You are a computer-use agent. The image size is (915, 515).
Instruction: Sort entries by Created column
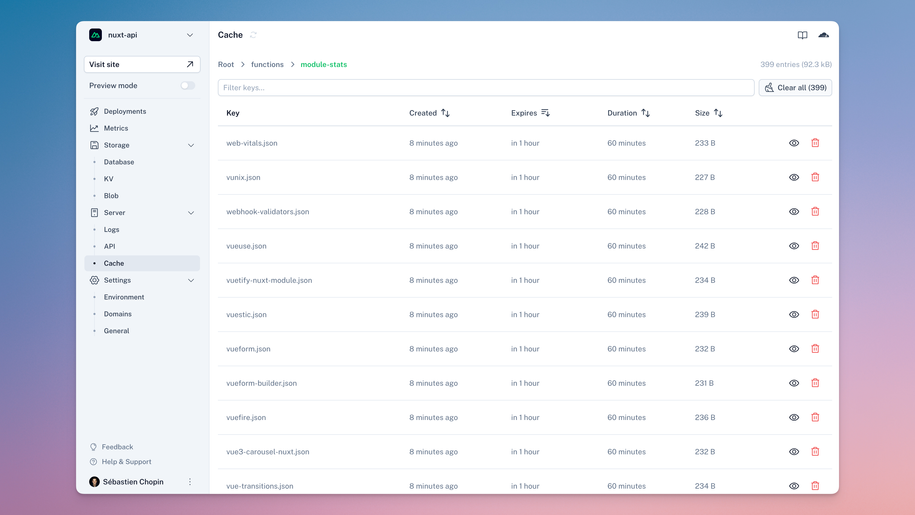point(445,113)
